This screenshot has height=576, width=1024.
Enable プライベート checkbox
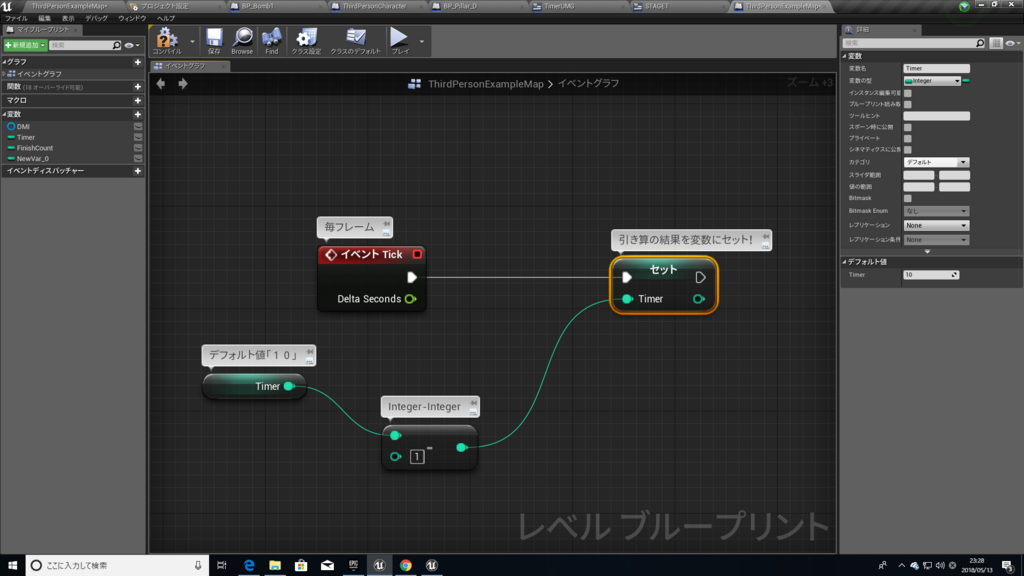click(908, 138)
